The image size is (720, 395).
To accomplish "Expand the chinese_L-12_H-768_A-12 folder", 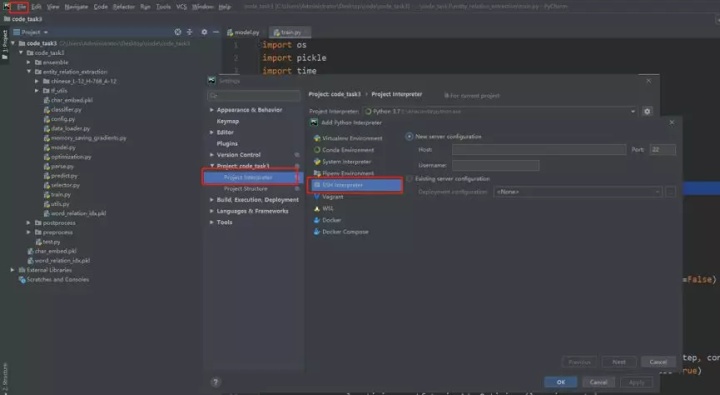I will coord(37,81).
